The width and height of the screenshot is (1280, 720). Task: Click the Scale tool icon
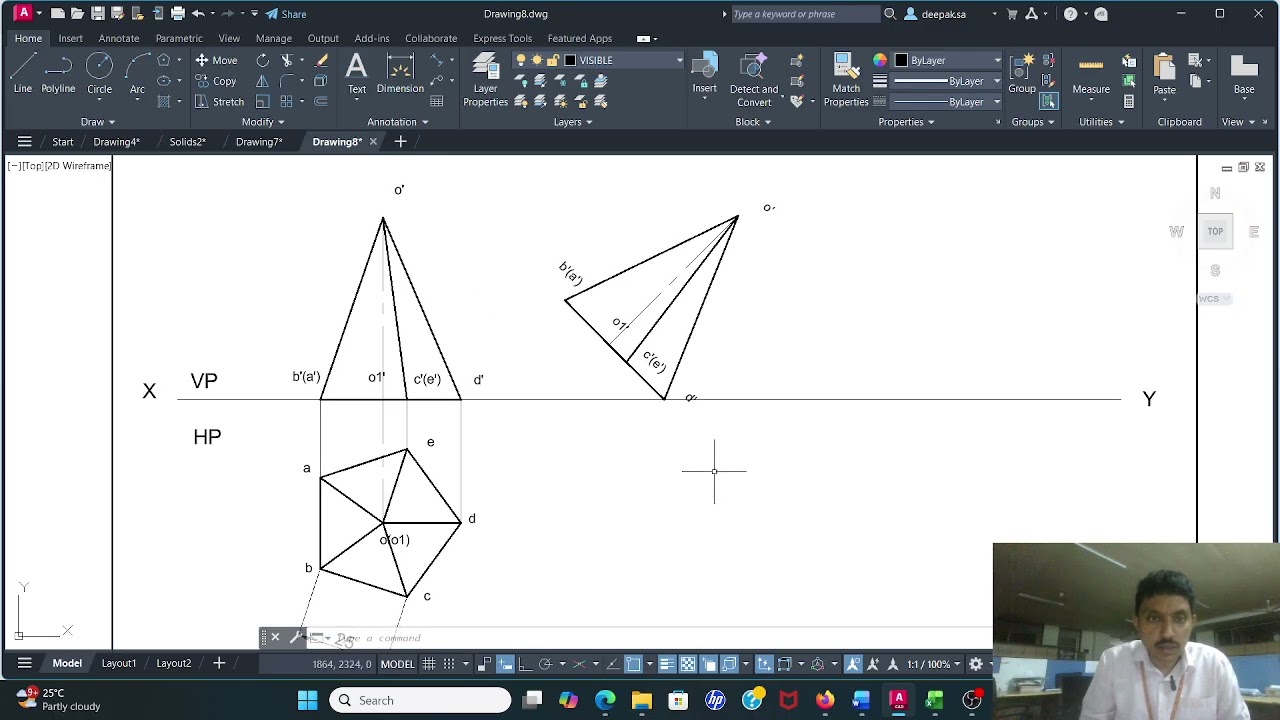click(262, 101)
